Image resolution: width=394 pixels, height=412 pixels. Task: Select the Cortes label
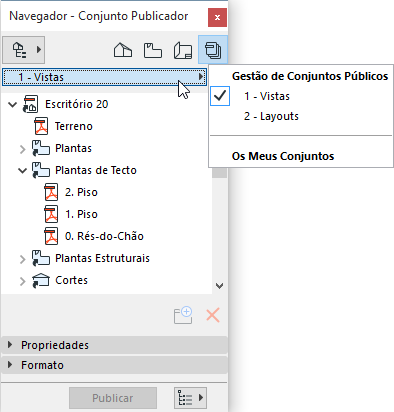coord(71,280)
